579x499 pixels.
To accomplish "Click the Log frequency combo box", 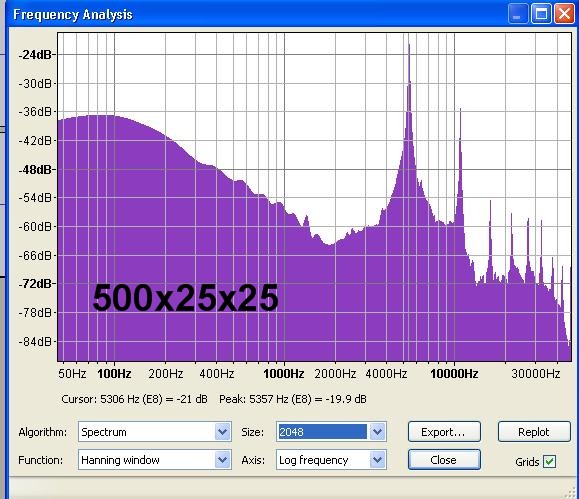I will point(331,459).
